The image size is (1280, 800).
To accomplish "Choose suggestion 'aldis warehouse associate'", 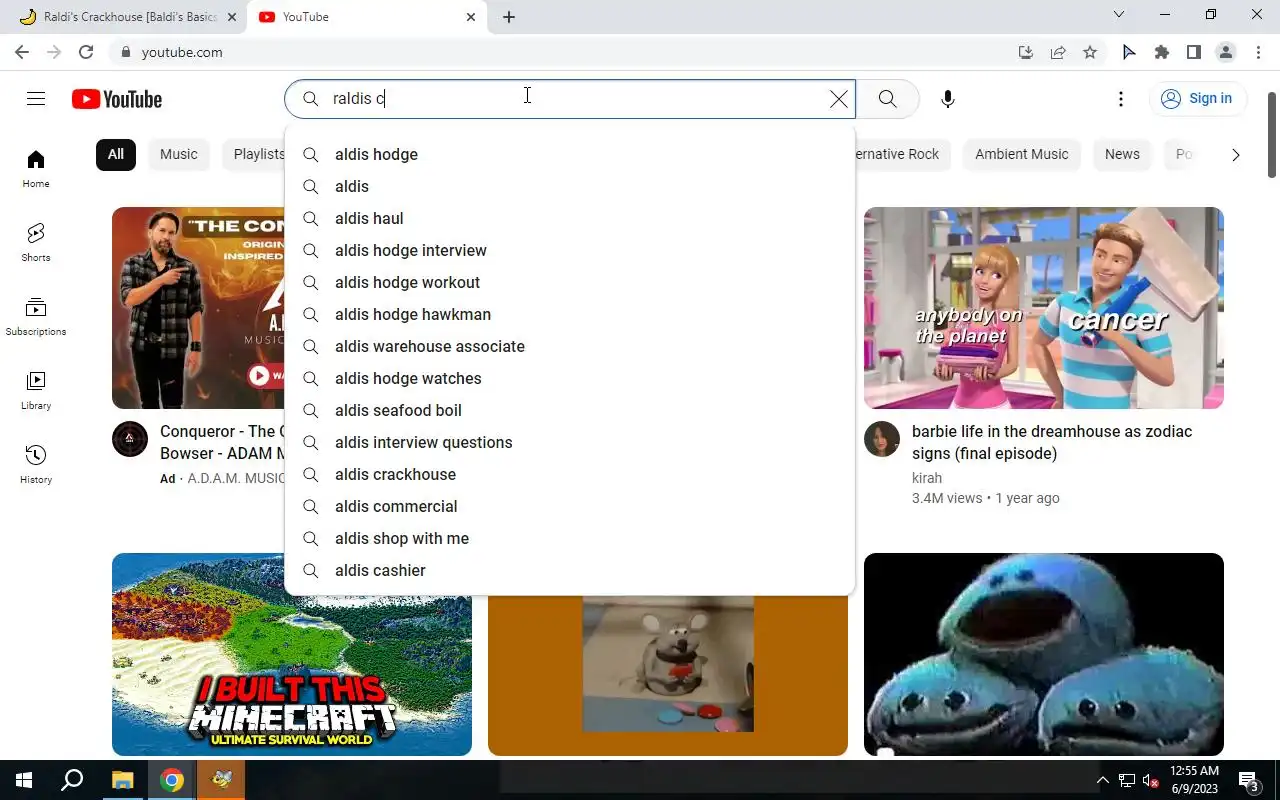I will pos(570,346).
